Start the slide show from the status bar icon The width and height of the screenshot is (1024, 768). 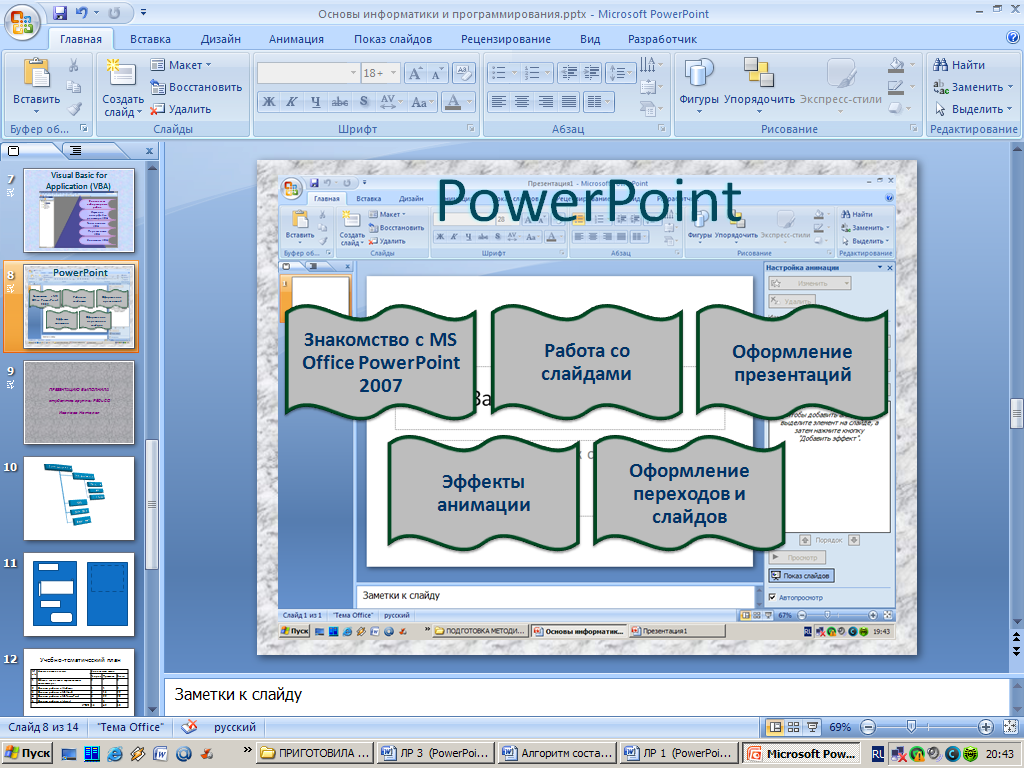812,727
